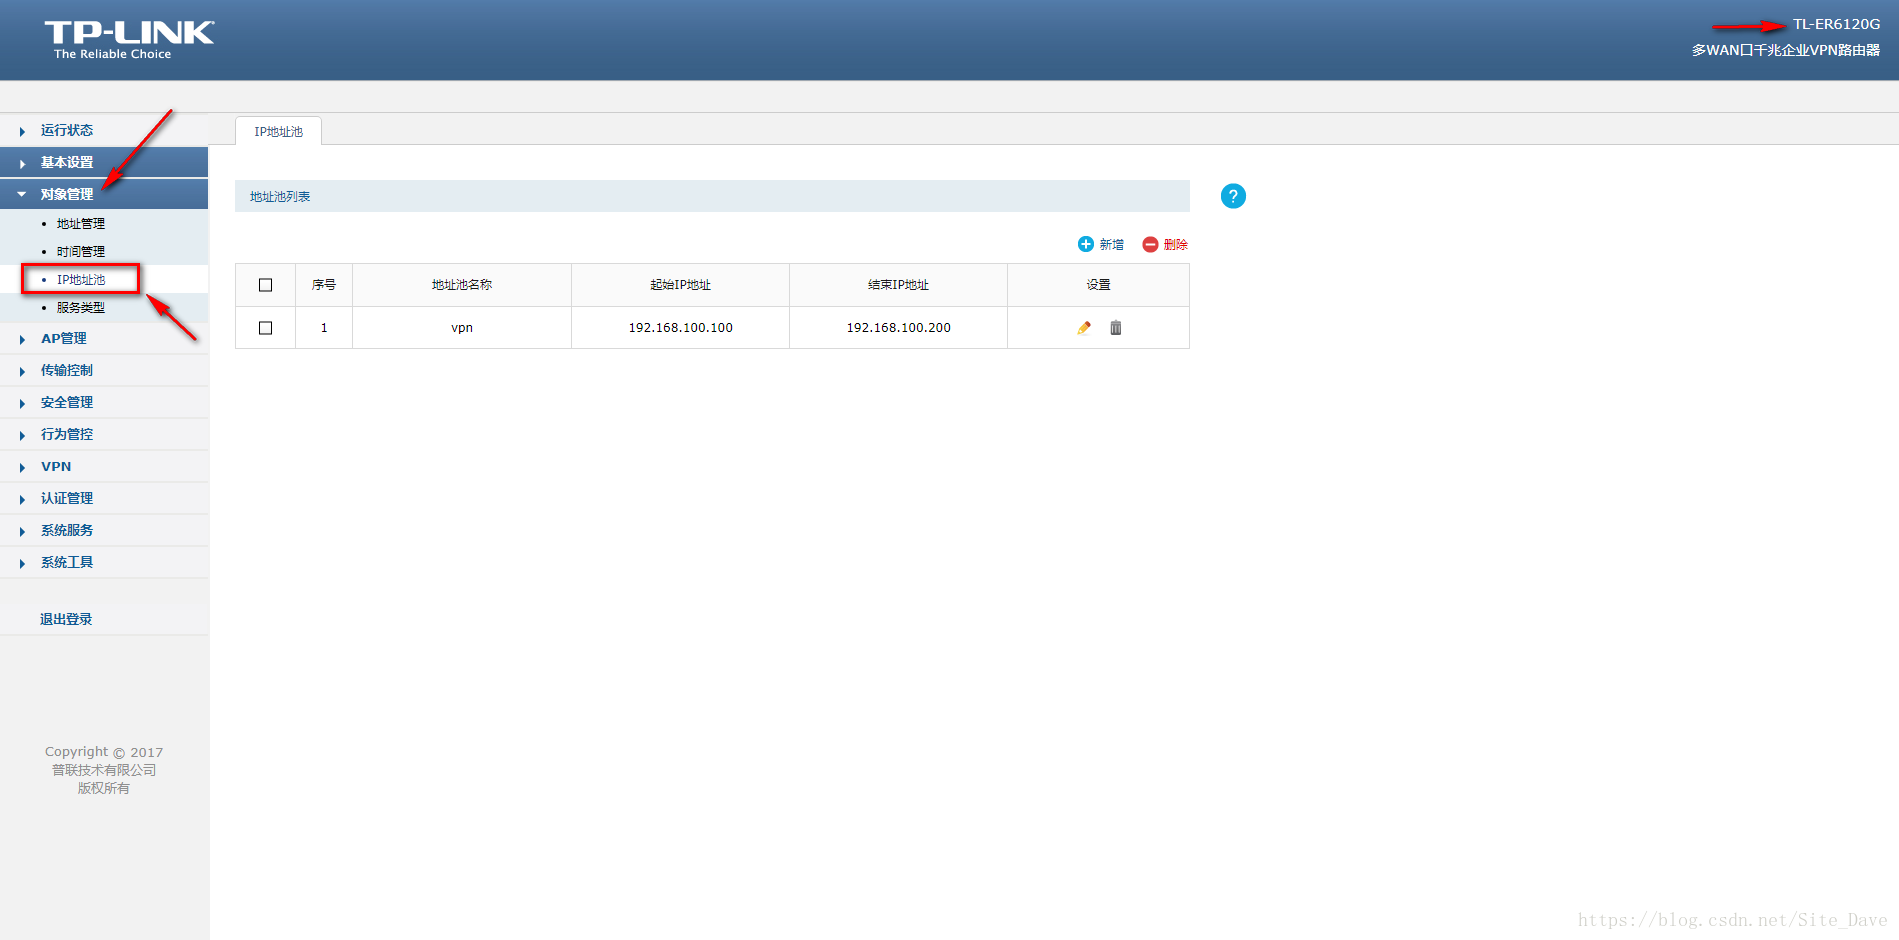This screenshot has width=1899, height=940.
Task: Expand the 行为管控 menu arrow
Action: tap(22, 435)
